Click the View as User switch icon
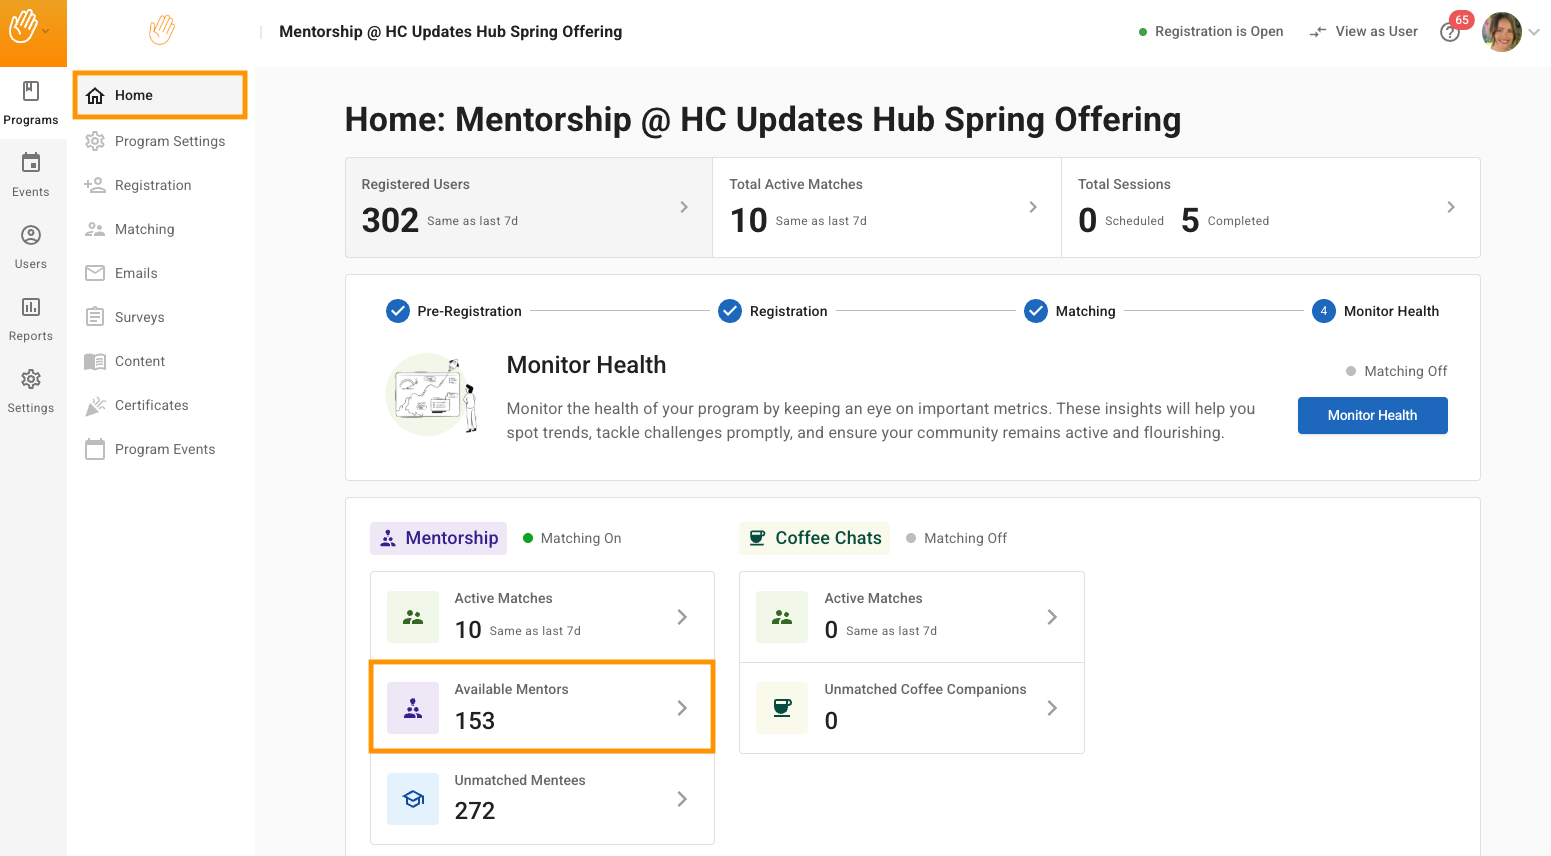1551x856 pixels. (1318, 32)
